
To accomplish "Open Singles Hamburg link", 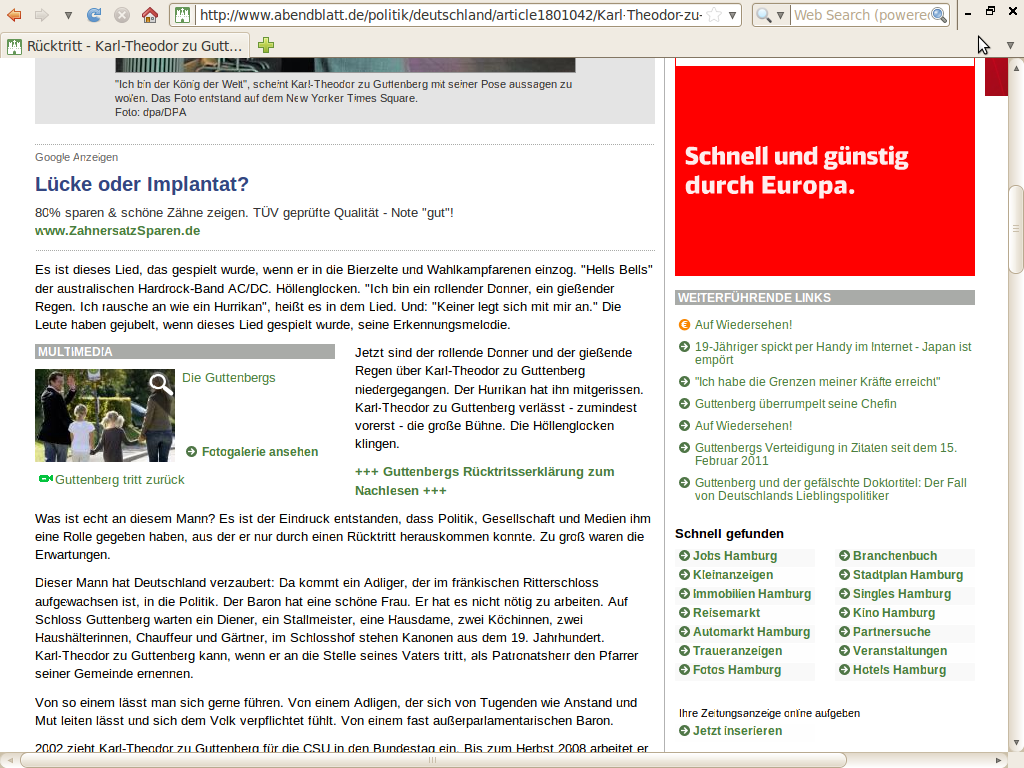I will click(902, 594).
